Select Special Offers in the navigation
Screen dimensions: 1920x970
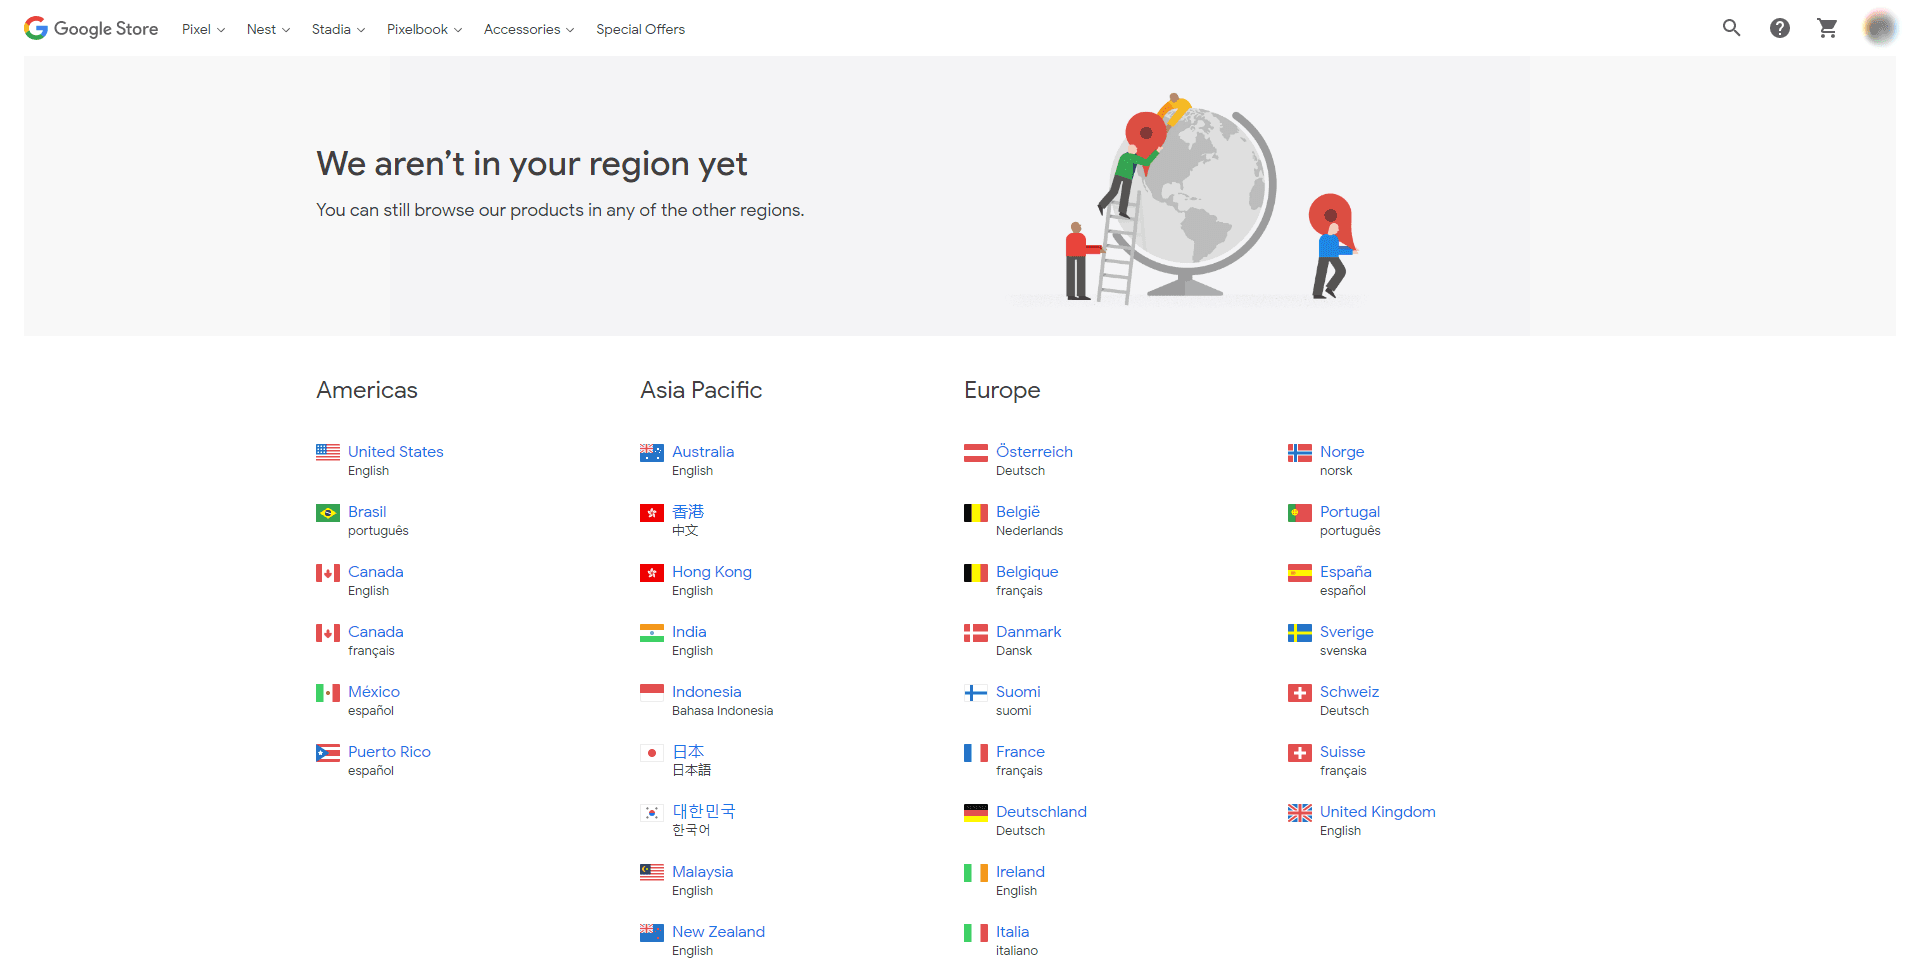point(640,29)
